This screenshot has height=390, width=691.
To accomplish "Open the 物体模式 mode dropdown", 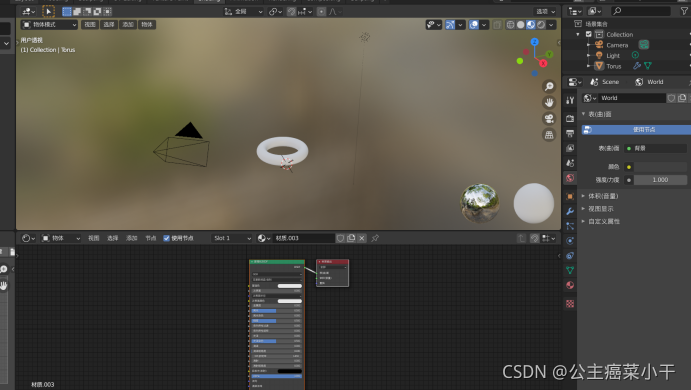I will [x=49, y=25].
